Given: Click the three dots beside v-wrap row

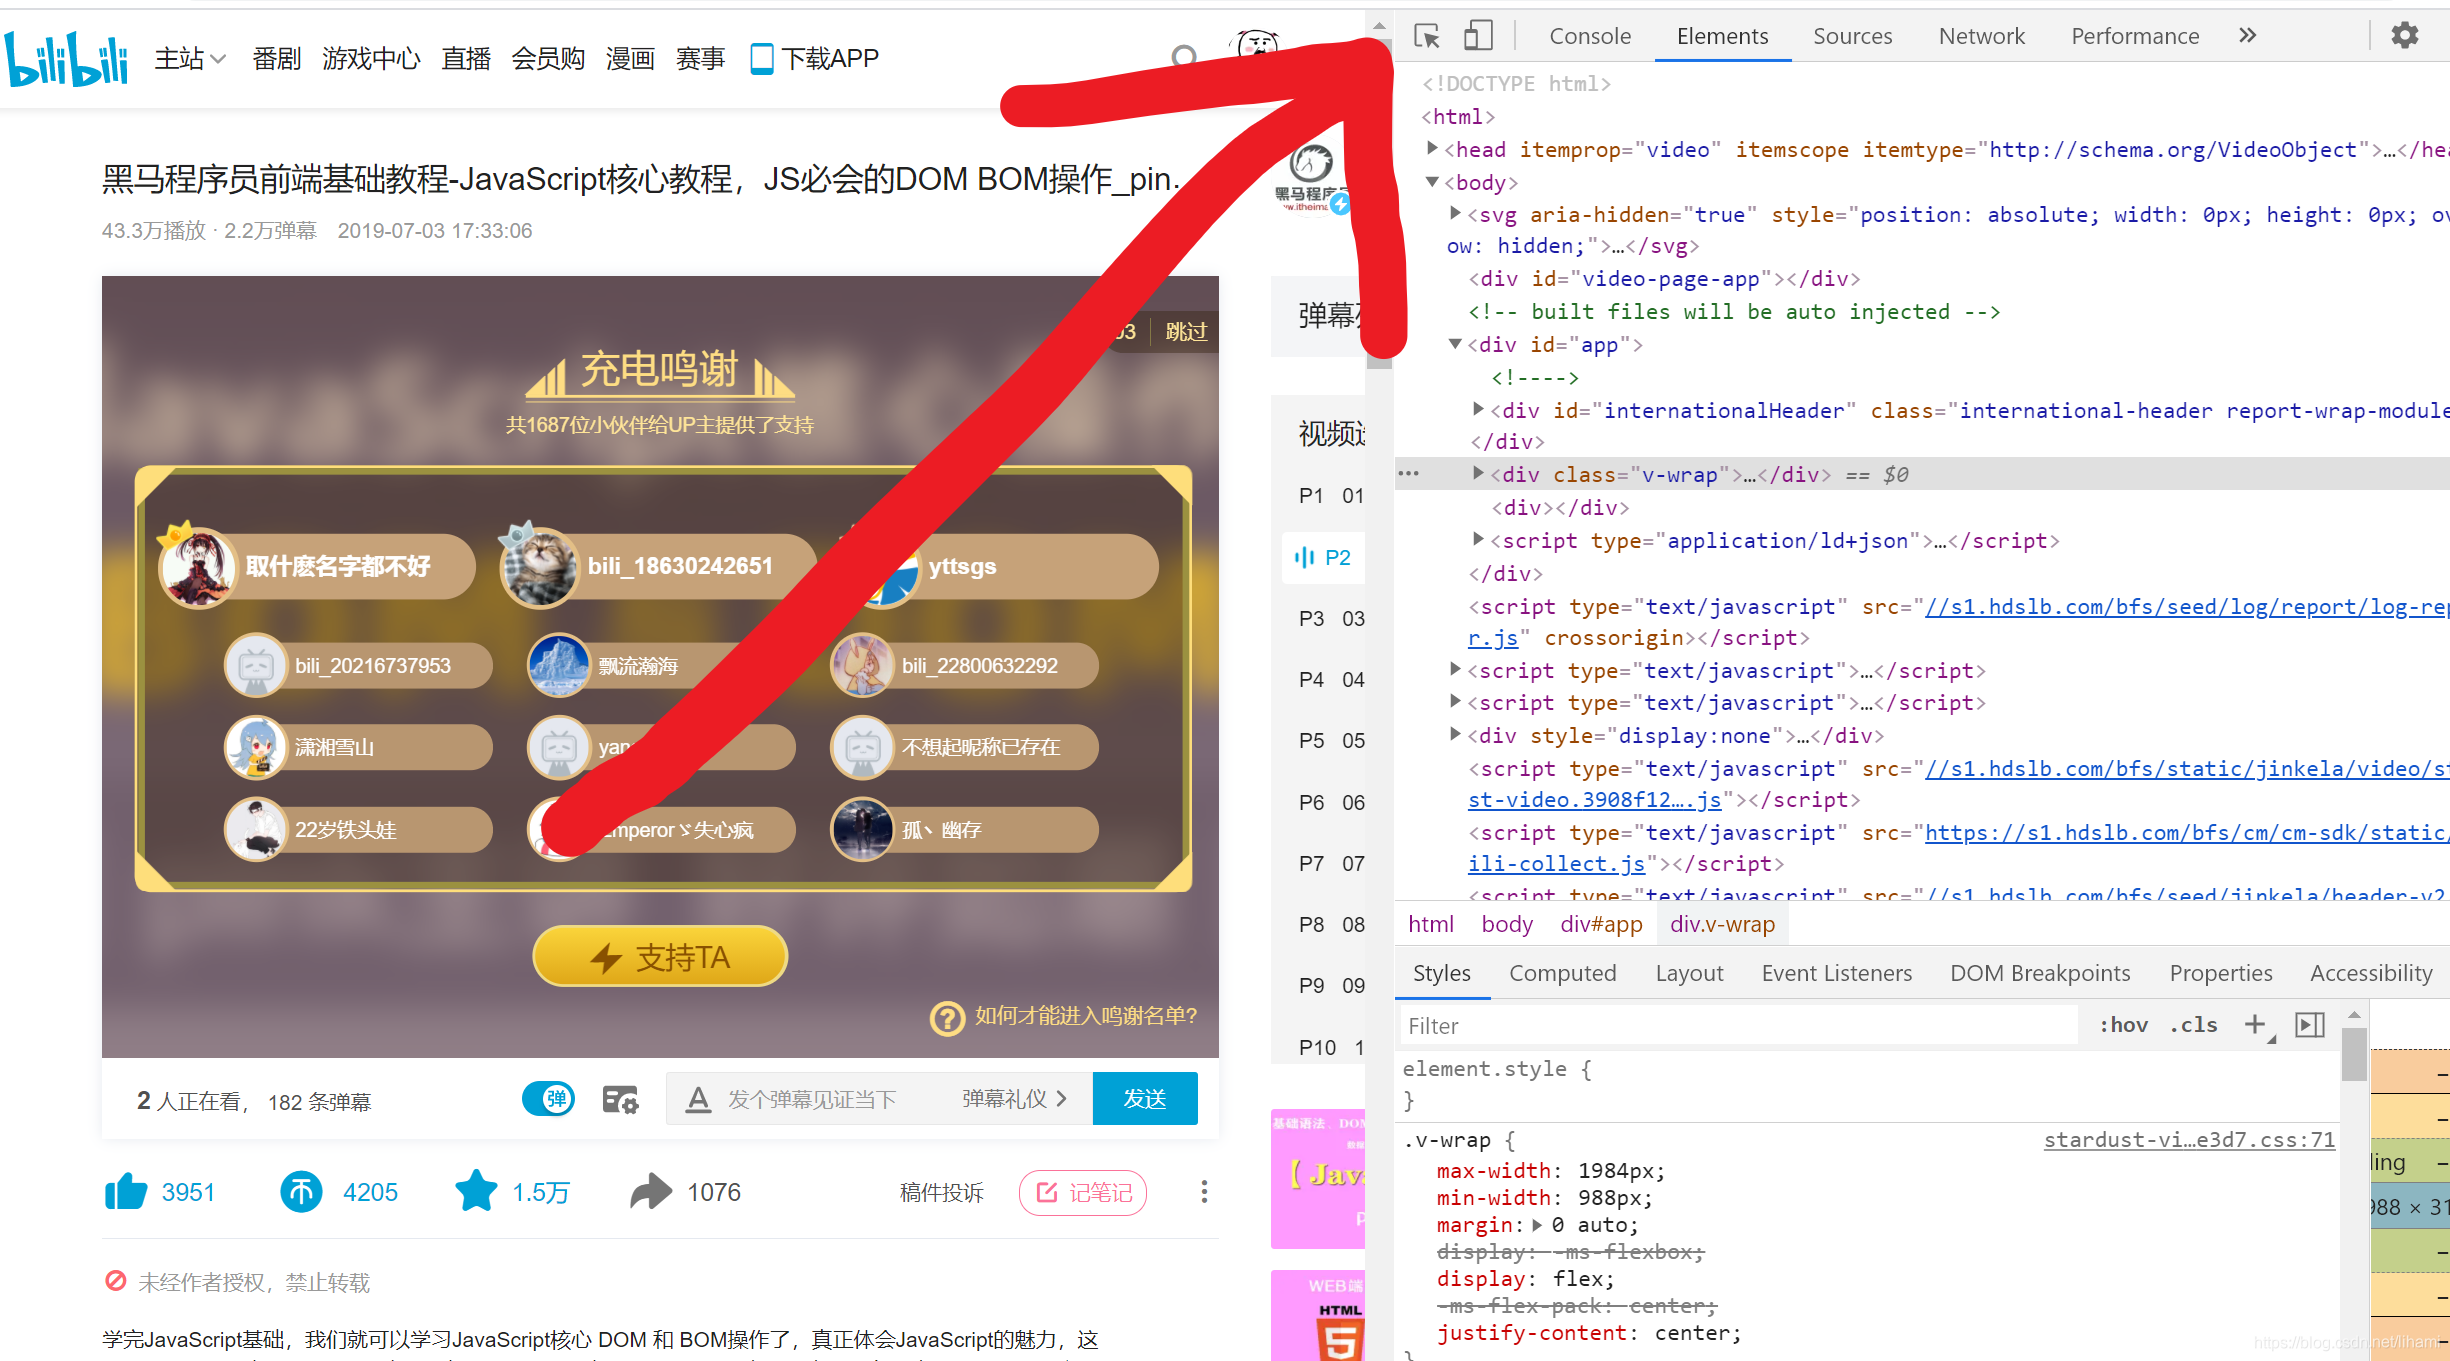Looking at the screenshot, I should tap(1408, 474).
